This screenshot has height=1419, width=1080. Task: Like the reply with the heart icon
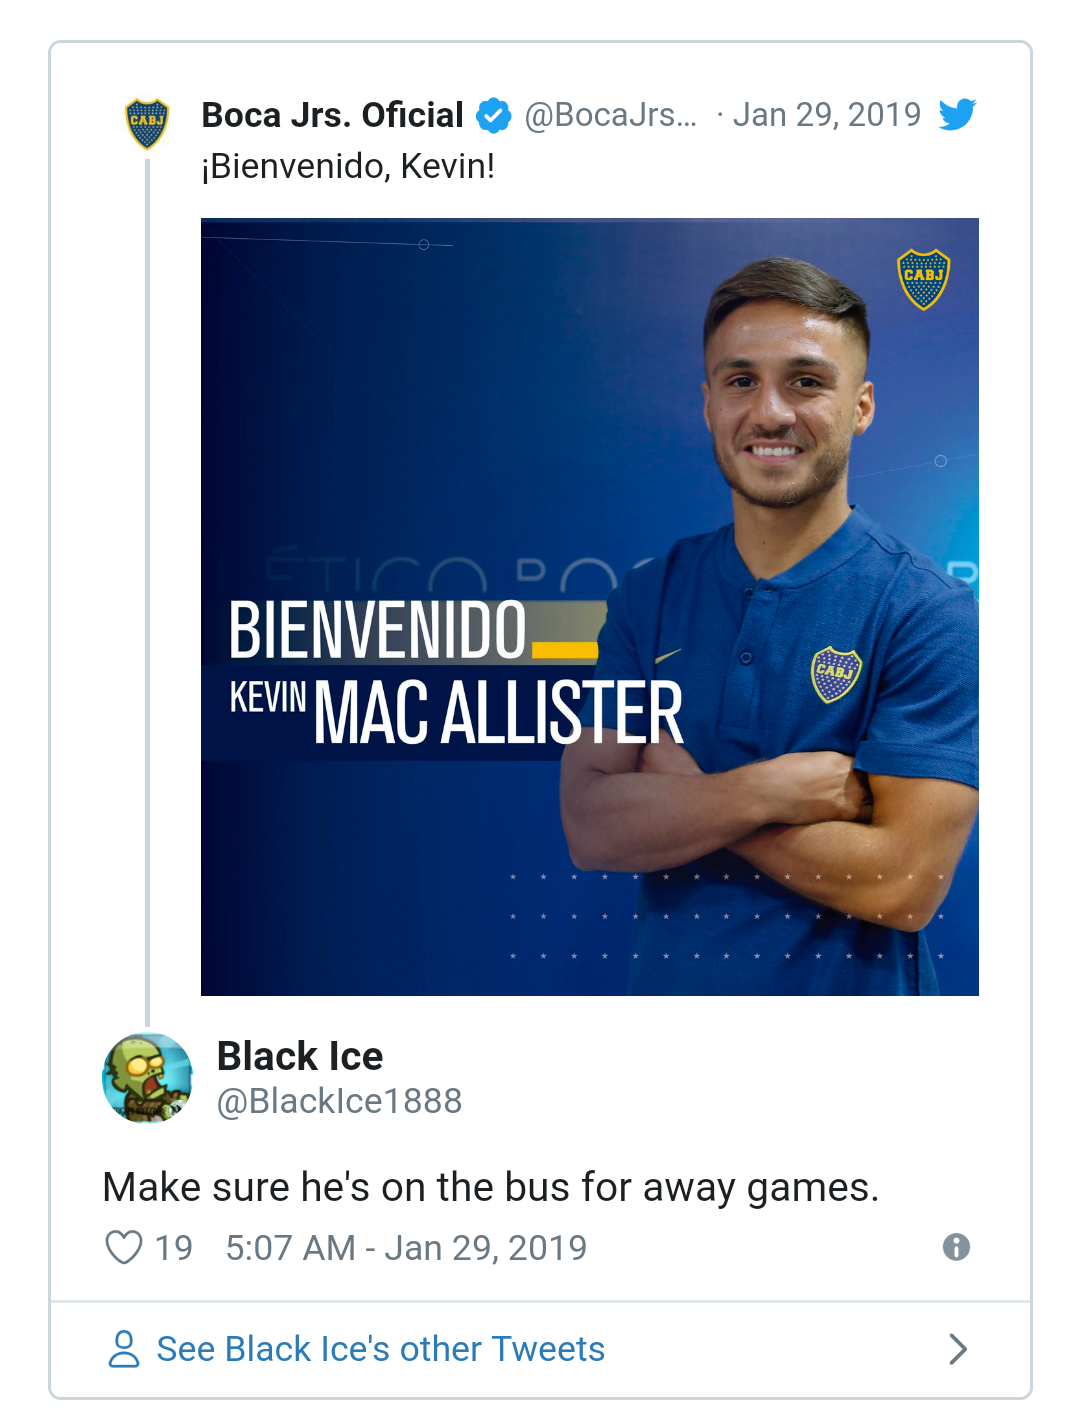click(124, 1248)
